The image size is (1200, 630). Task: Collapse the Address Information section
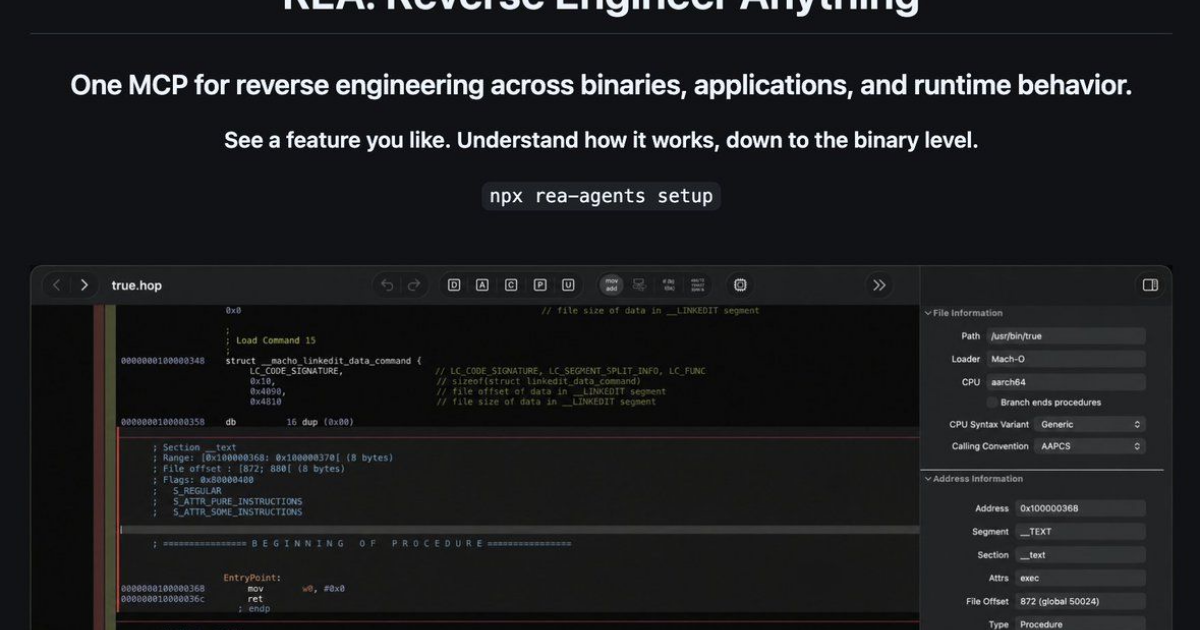click(928, 479)
